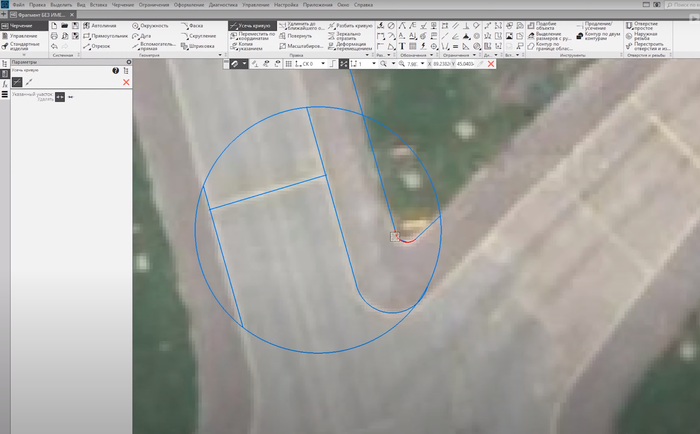
Task: Select the Штриховка hatch tool
Action: (x=198, y=46)
